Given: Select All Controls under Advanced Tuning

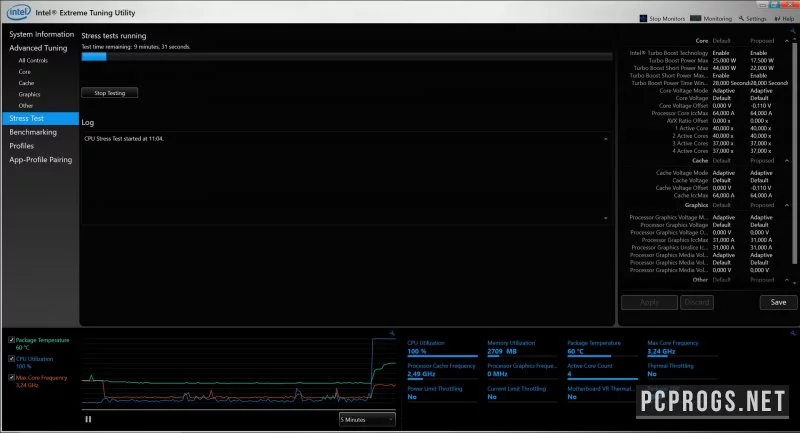Looking at the screenshot, I should tap(33, 60).
